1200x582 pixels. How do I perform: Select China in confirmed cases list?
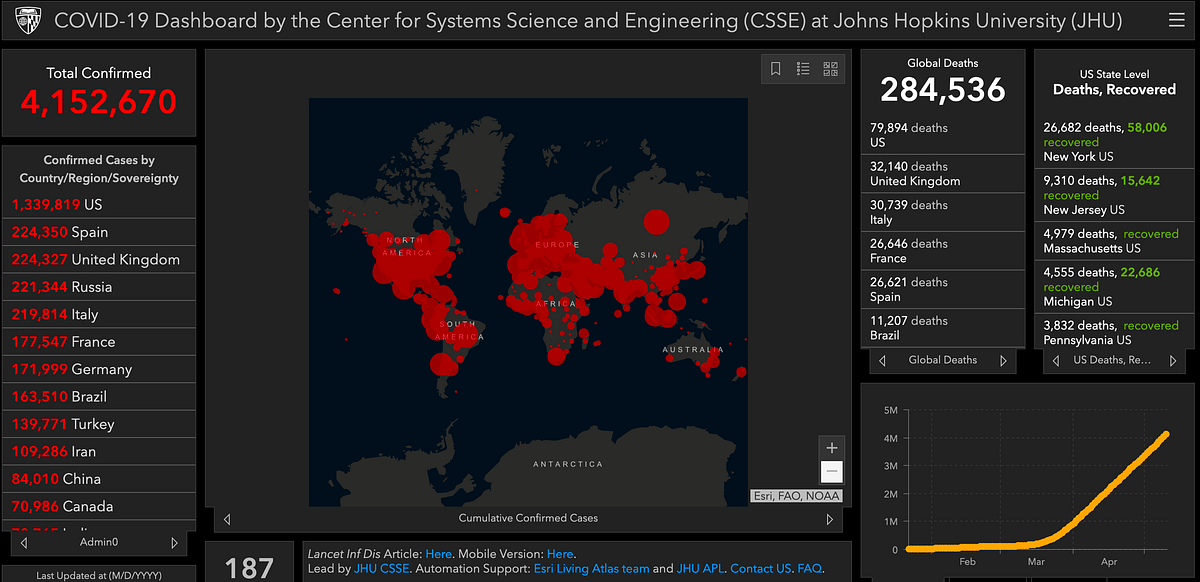coord(98,479)
